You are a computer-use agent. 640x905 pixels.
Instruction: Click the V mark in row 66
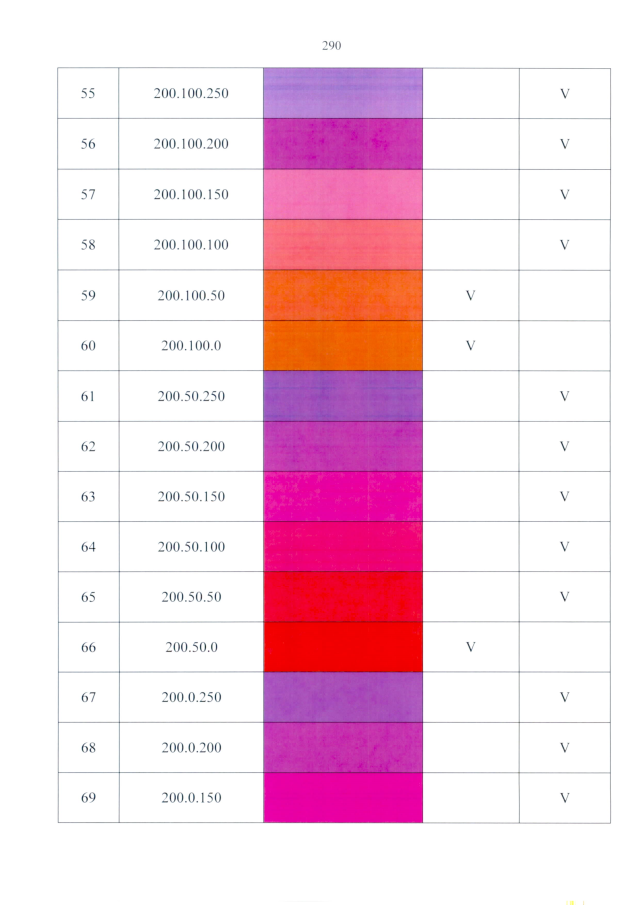(470, 647)
